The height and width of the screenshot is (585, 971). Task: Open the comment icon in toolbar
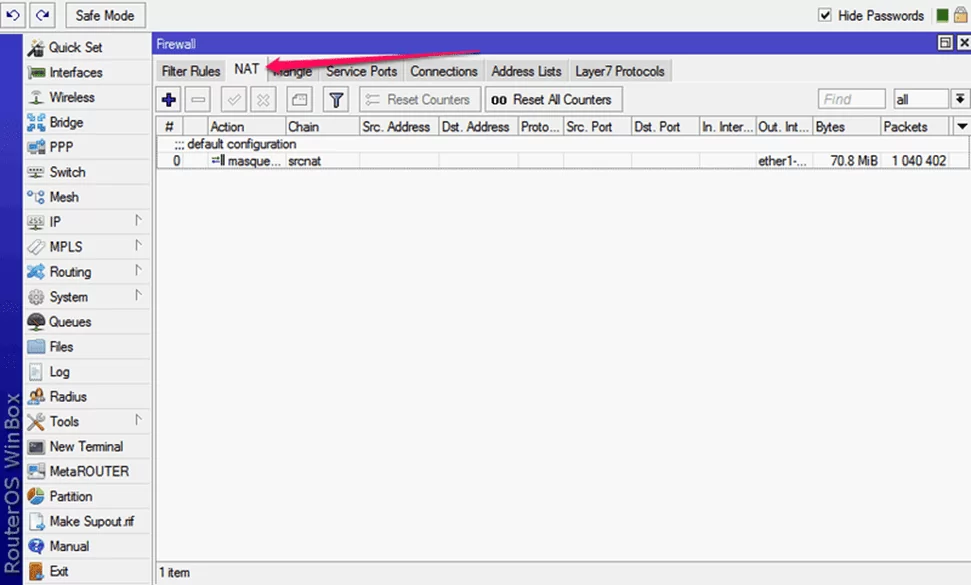[300, 100]
